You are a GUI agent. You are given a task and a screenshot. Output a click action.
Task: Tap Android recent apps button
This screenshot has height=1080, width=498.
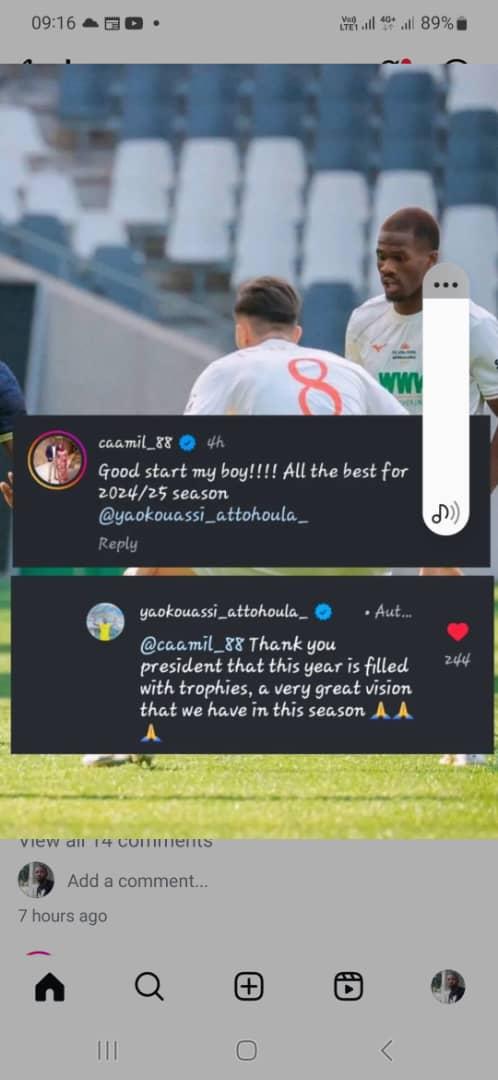[107, 1050]
